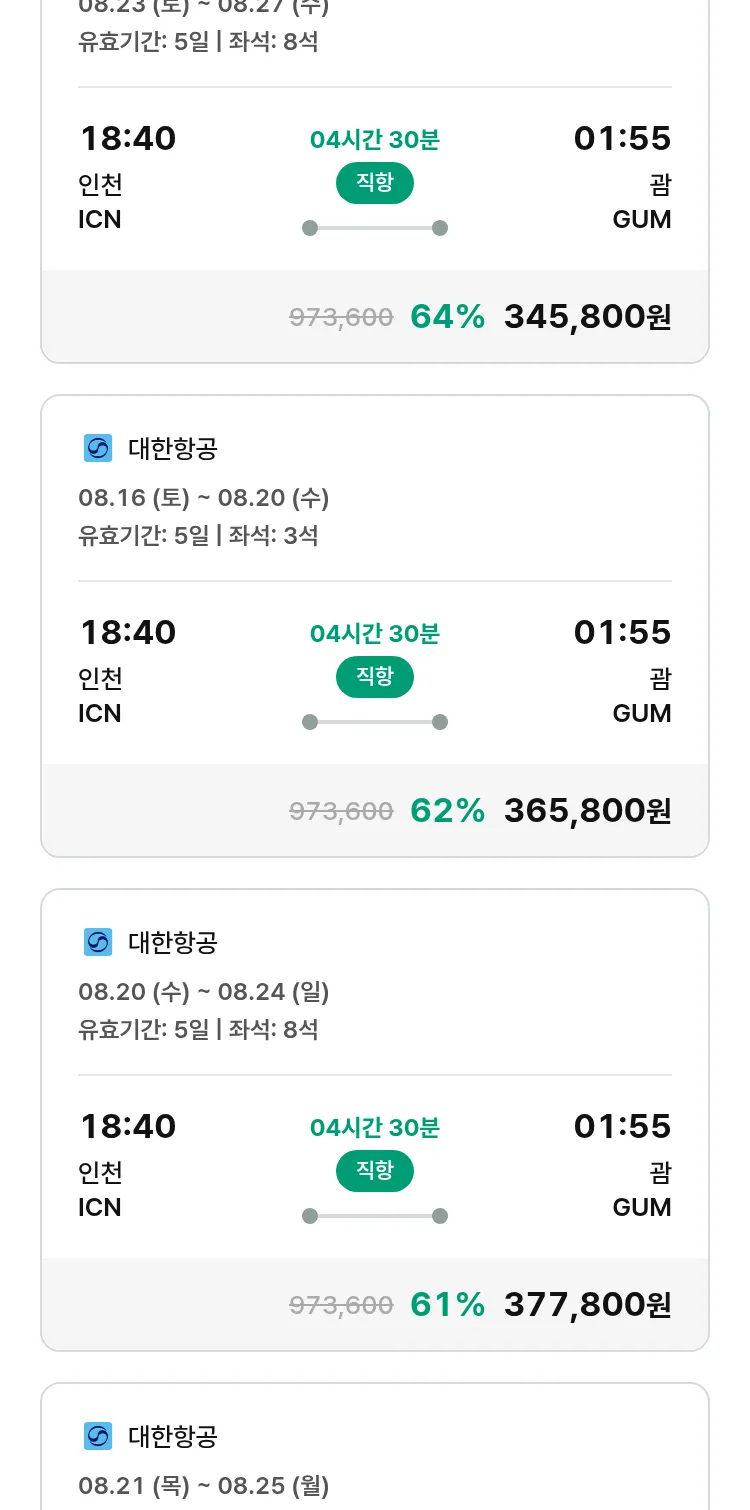
Task: Select the 377,800원 discounted fare
Action: pyautogui.click(x=587, y=1305)
